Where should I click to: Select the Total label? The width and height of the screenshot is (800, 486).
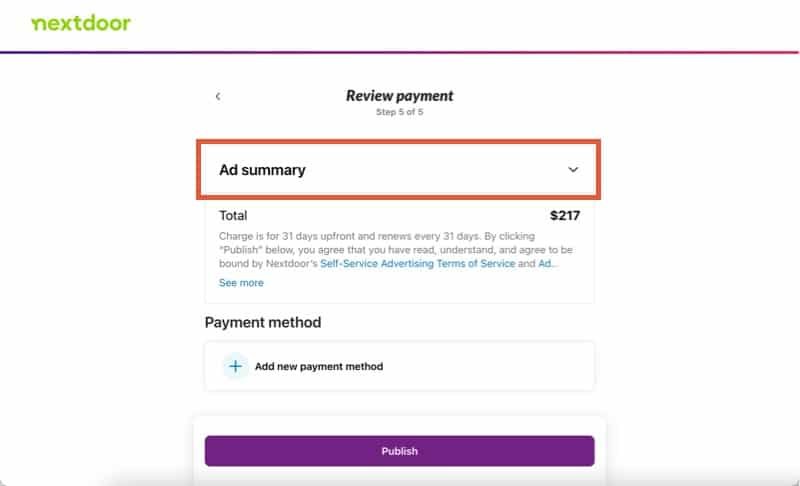(x=233, y=216)
